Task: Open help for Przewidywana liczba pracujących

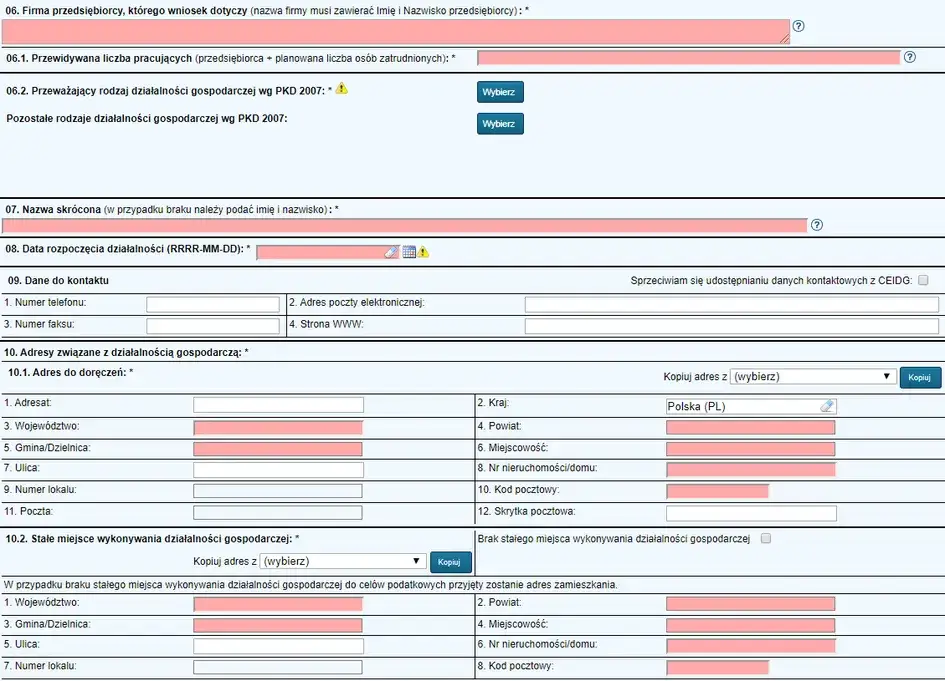Action: pyautogui.click(x=910, y=58)
